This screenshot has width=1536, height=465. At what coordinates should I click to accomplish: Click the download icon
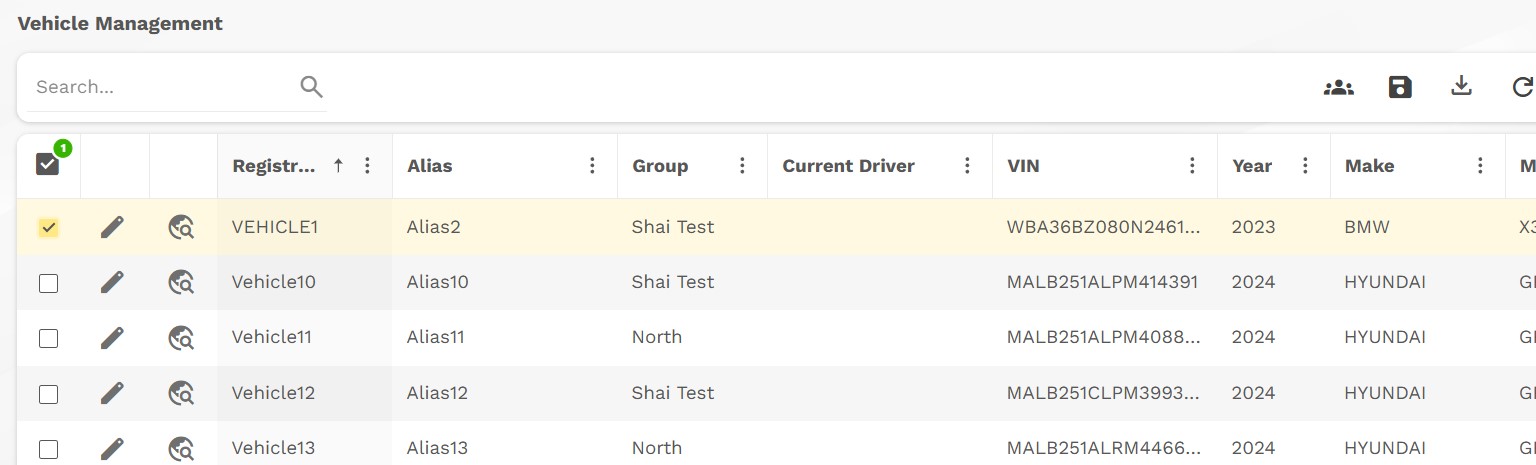tap(1461, 87)
